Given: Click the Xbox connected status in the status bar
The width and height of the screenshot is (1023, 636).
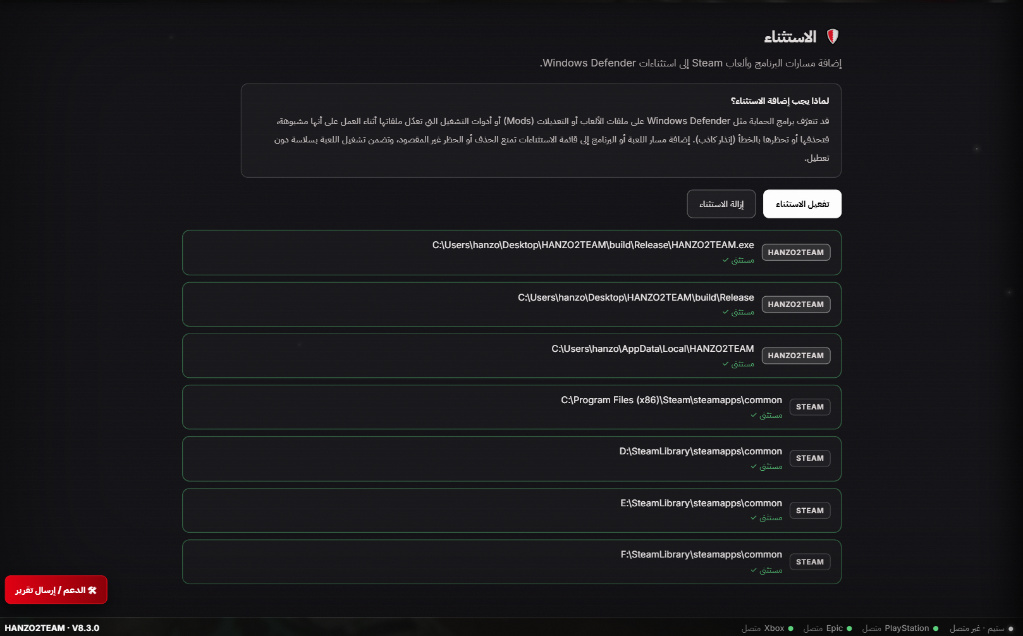Looking at the screenshot, I should tap(767, 628).
